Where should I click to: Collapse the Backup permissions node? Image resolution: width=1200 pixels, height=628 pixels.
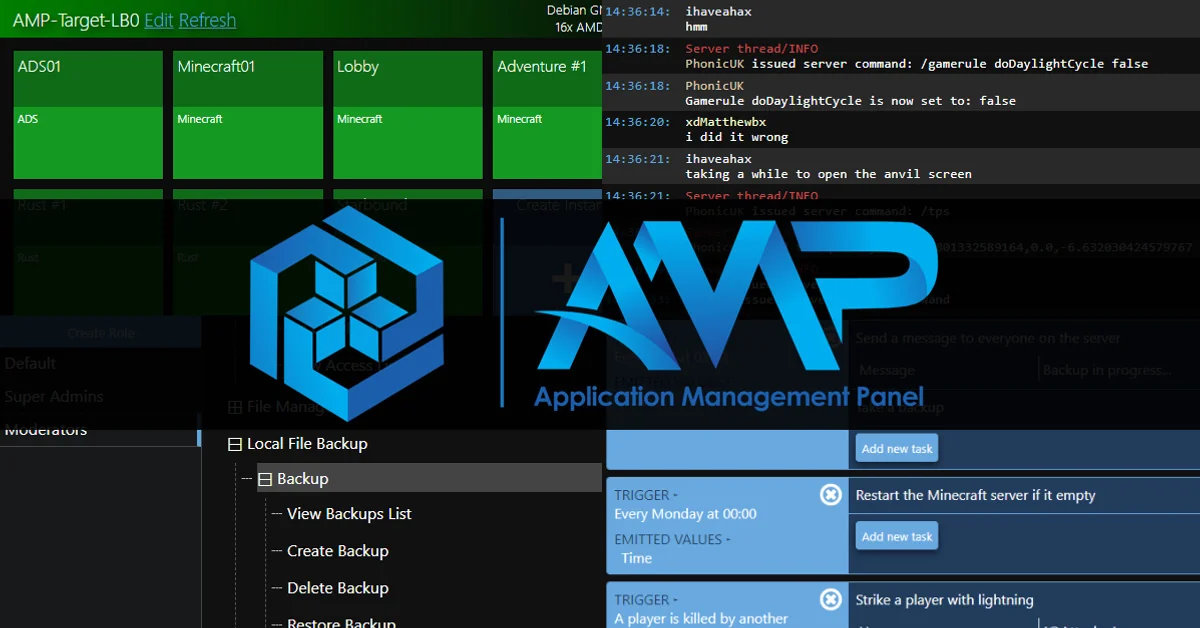coord(265,479)
